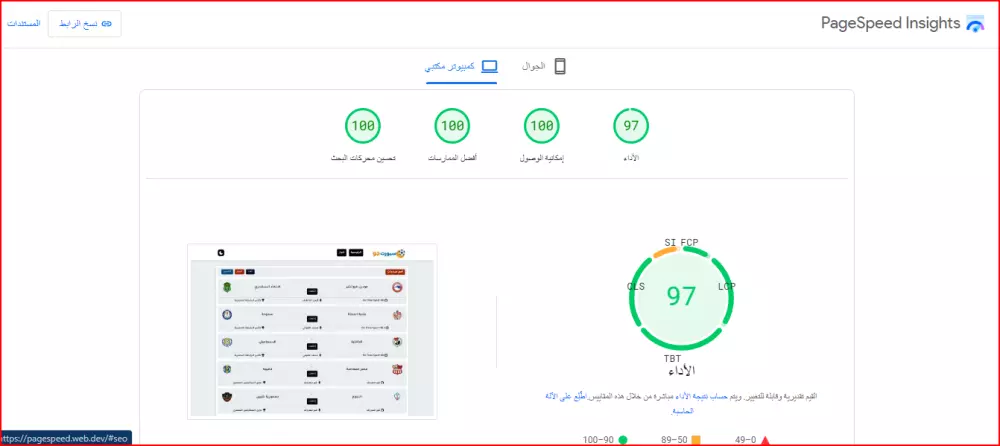Click the TBT label on the gauge
Screen dimensions: 1000x446
(x=673, y=359)
